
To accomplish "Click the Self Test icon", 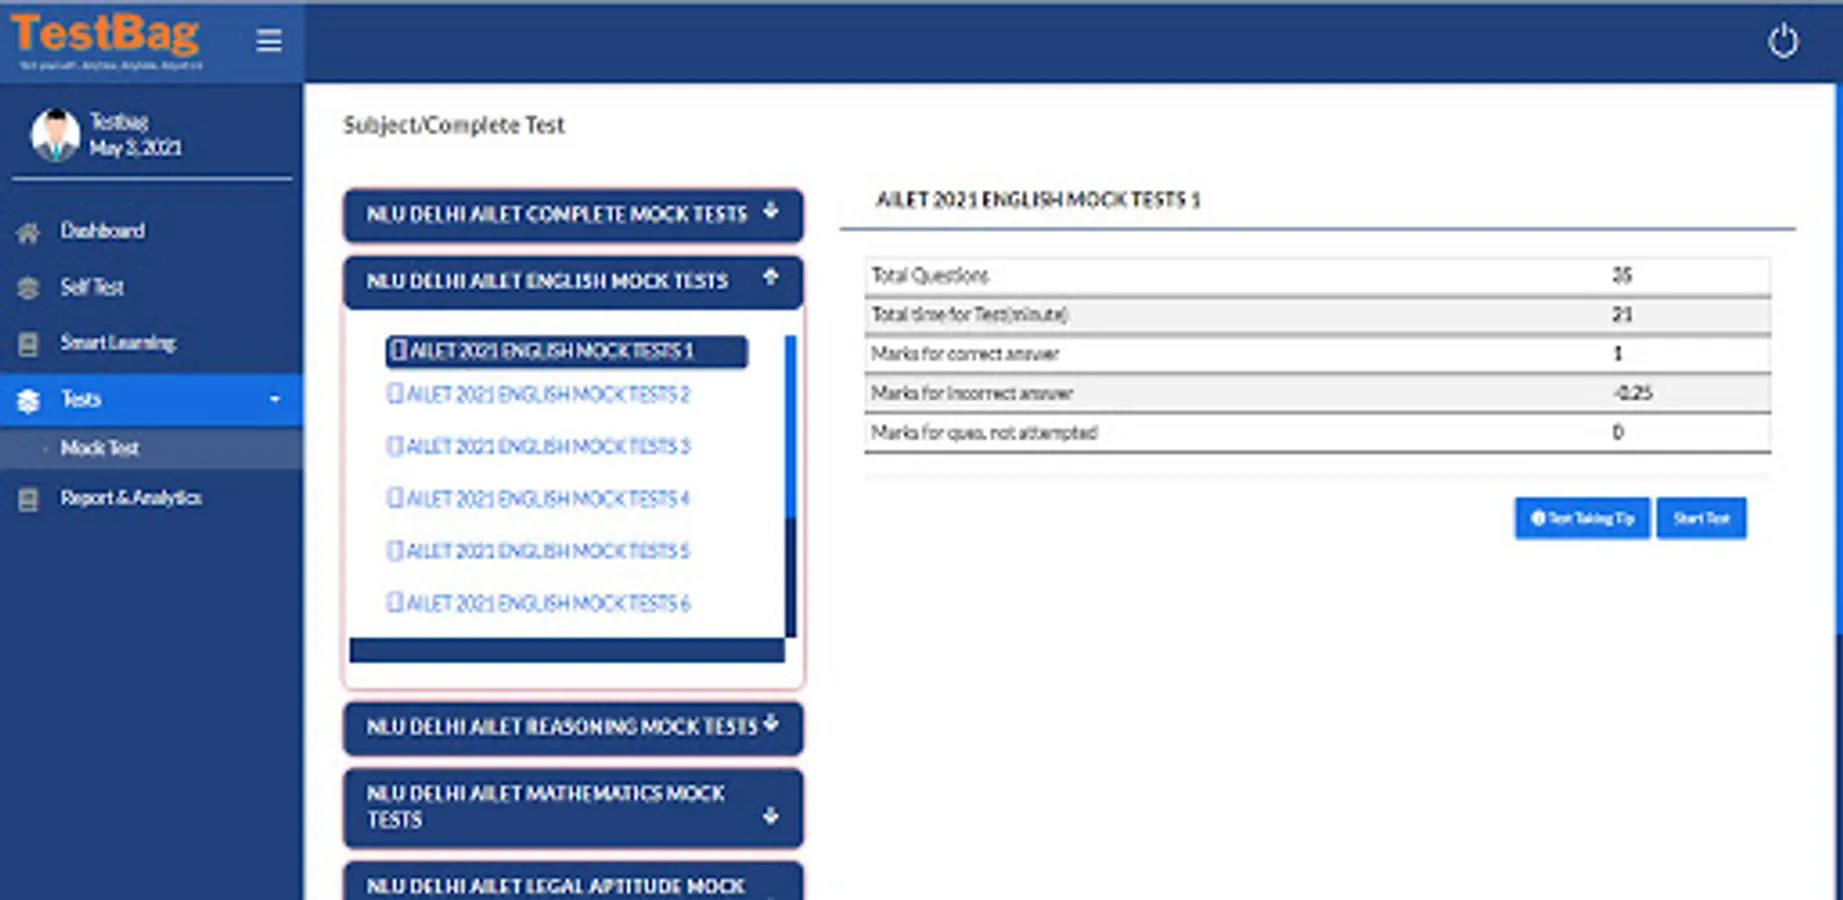I will 28,288.
